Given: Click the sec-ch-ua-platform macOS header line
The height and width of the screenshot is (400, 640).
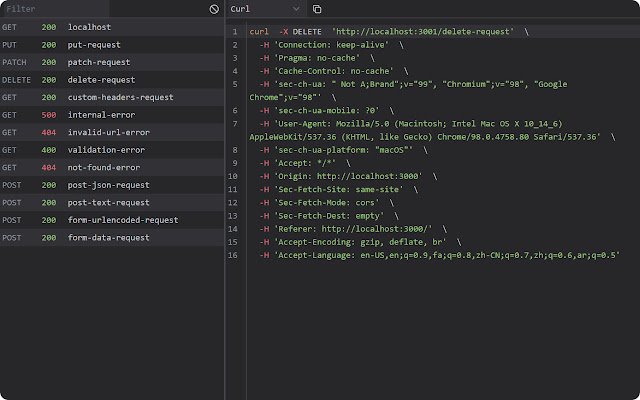Looking at the screenshot, I should pyautogui.click(x=343, y=150).
